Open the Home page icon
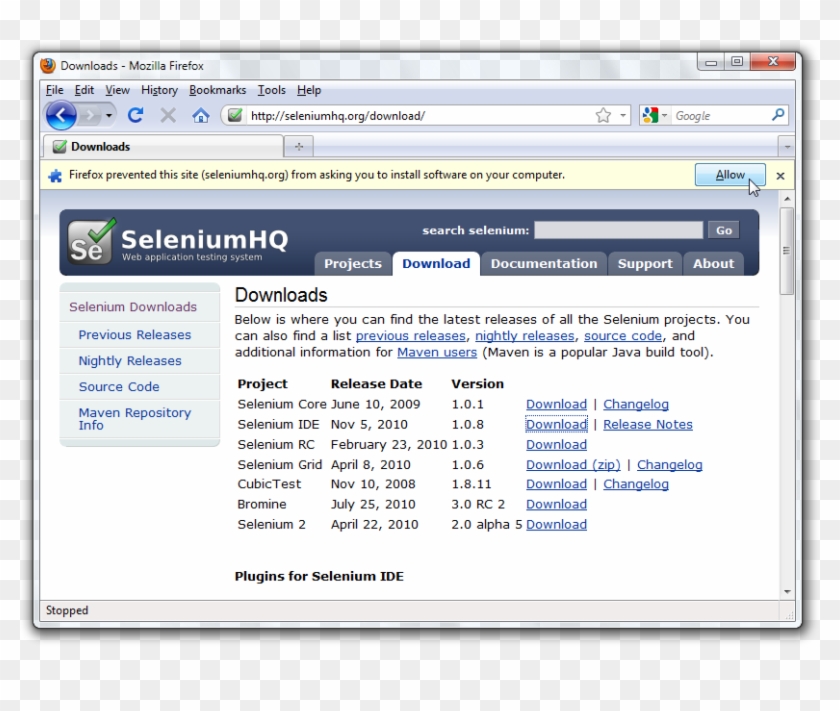This screenshot has width=840, height=711. click(x=200, y=115)
